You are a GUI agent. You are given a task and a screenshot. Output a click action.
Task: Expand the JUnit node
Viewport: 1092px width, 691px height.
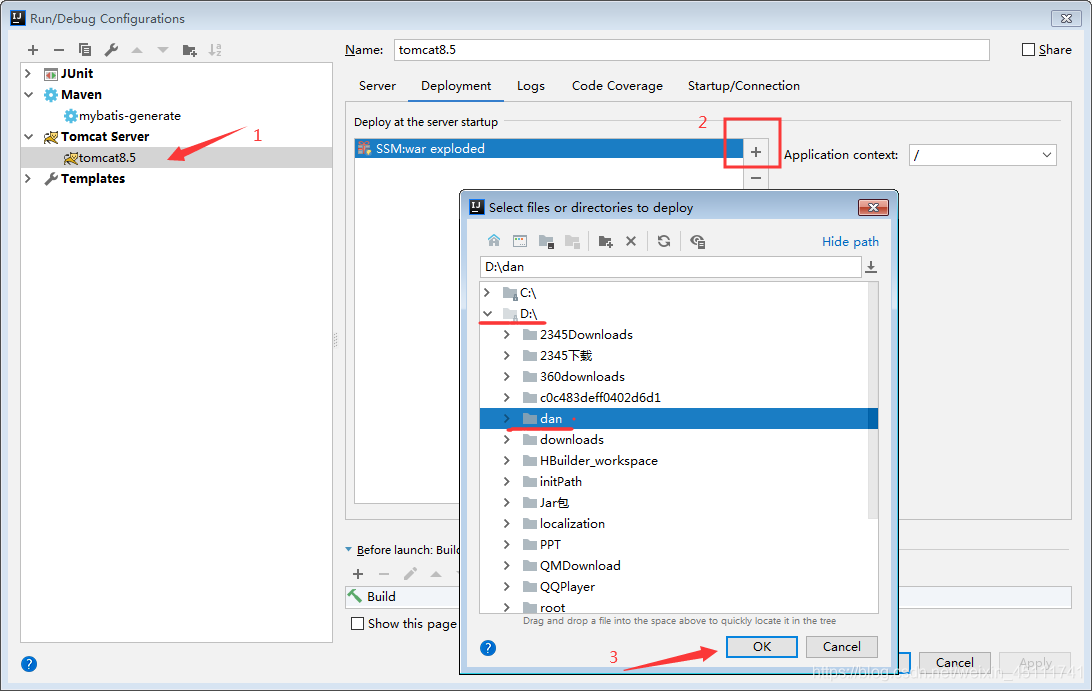click(x=28, y=73)
